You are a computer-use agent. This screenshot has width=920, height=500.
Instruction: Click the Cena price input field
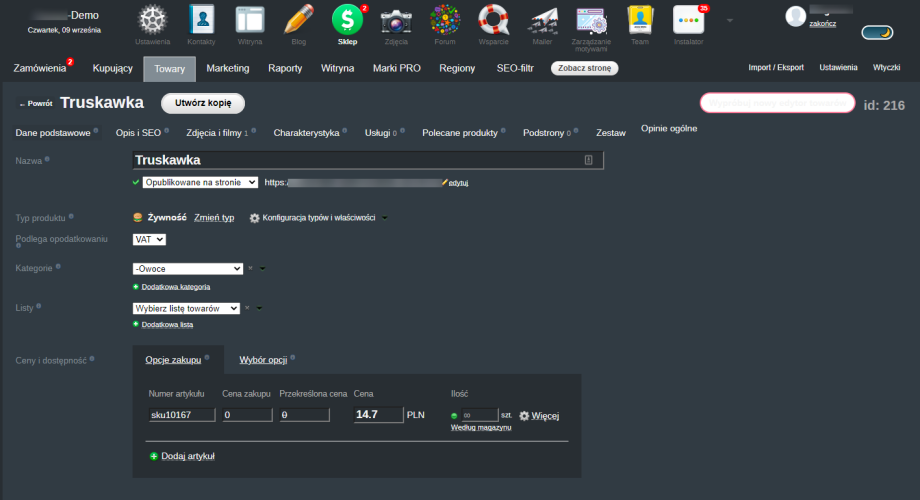(378, 414)
